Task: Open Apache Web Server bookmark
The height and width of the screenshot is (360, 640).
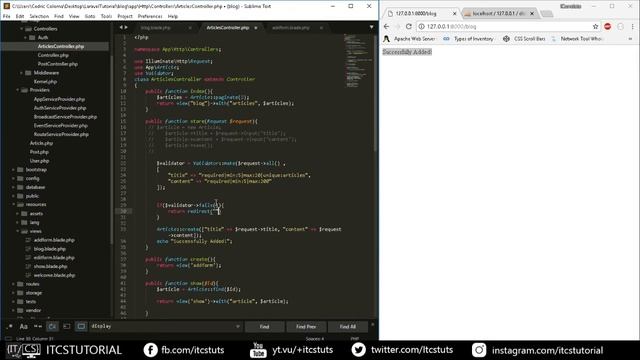Action: 409,39
